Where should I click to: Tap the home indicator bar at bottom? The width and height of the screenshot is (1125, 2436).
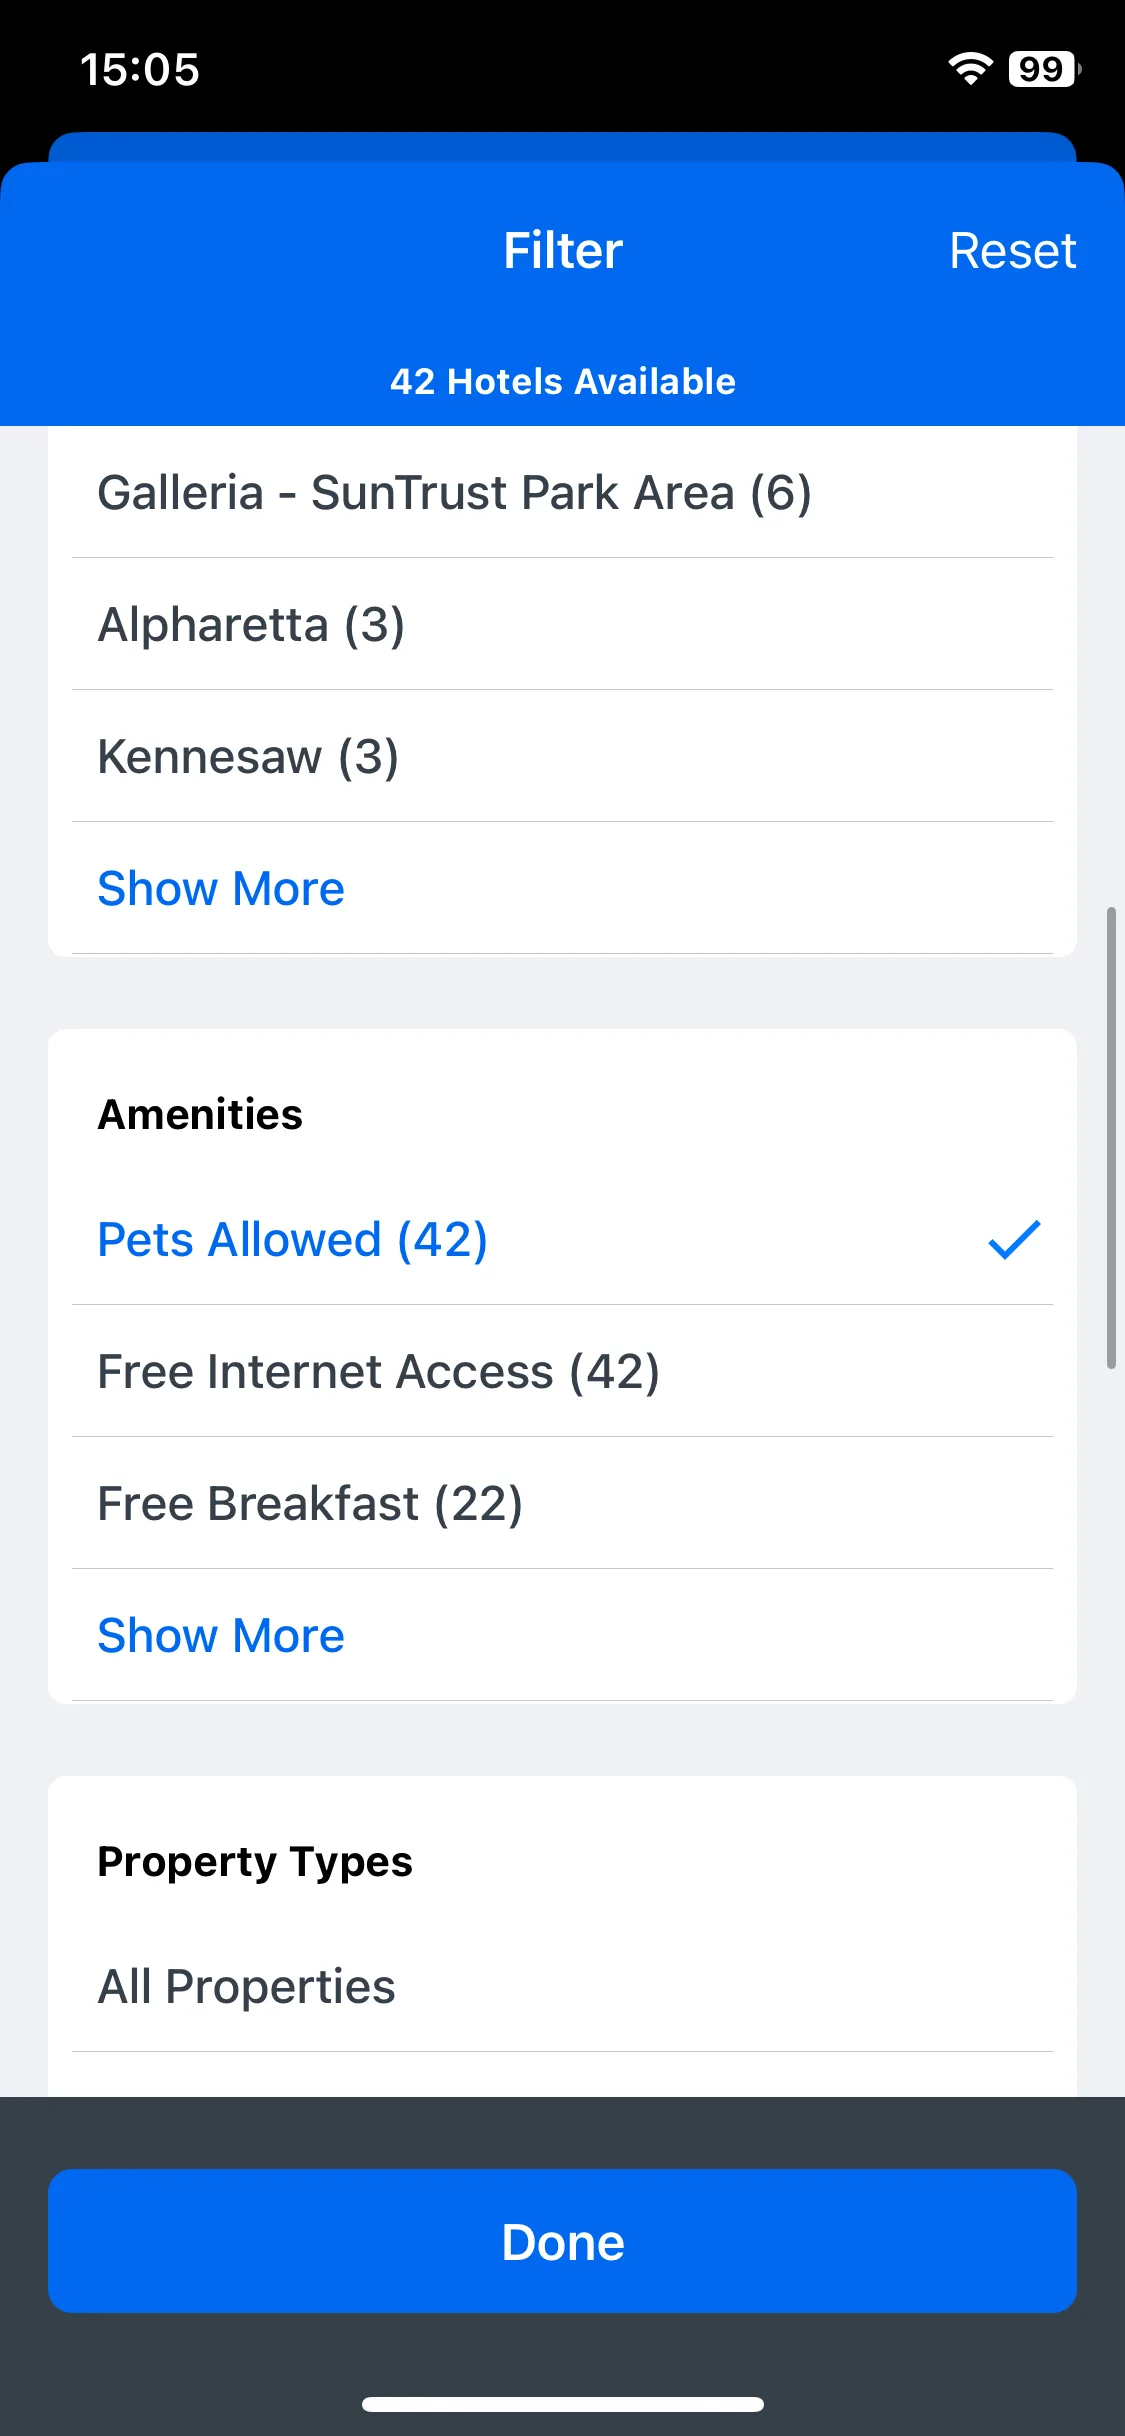[x=562, y=2404]
